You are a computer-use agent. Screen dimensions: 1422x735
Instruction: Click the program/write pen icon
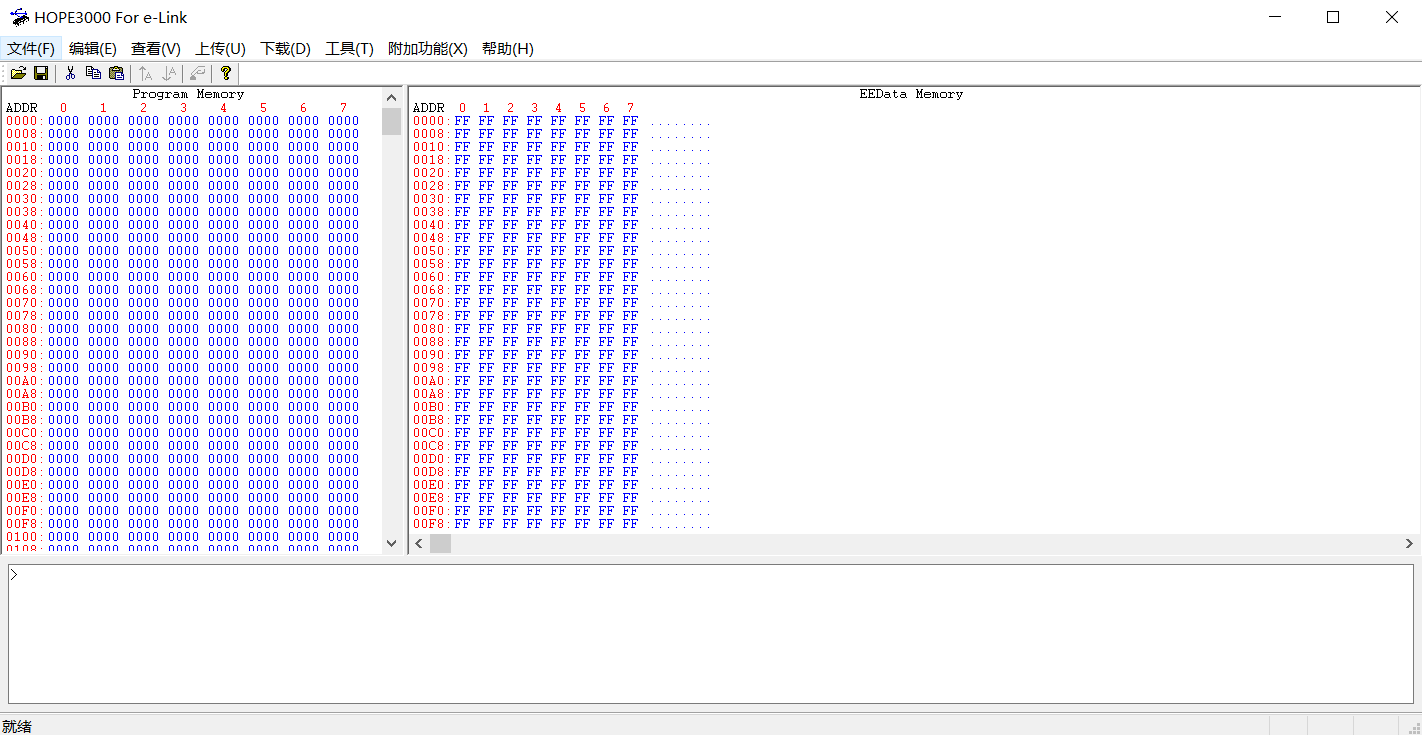pos(196,73)
